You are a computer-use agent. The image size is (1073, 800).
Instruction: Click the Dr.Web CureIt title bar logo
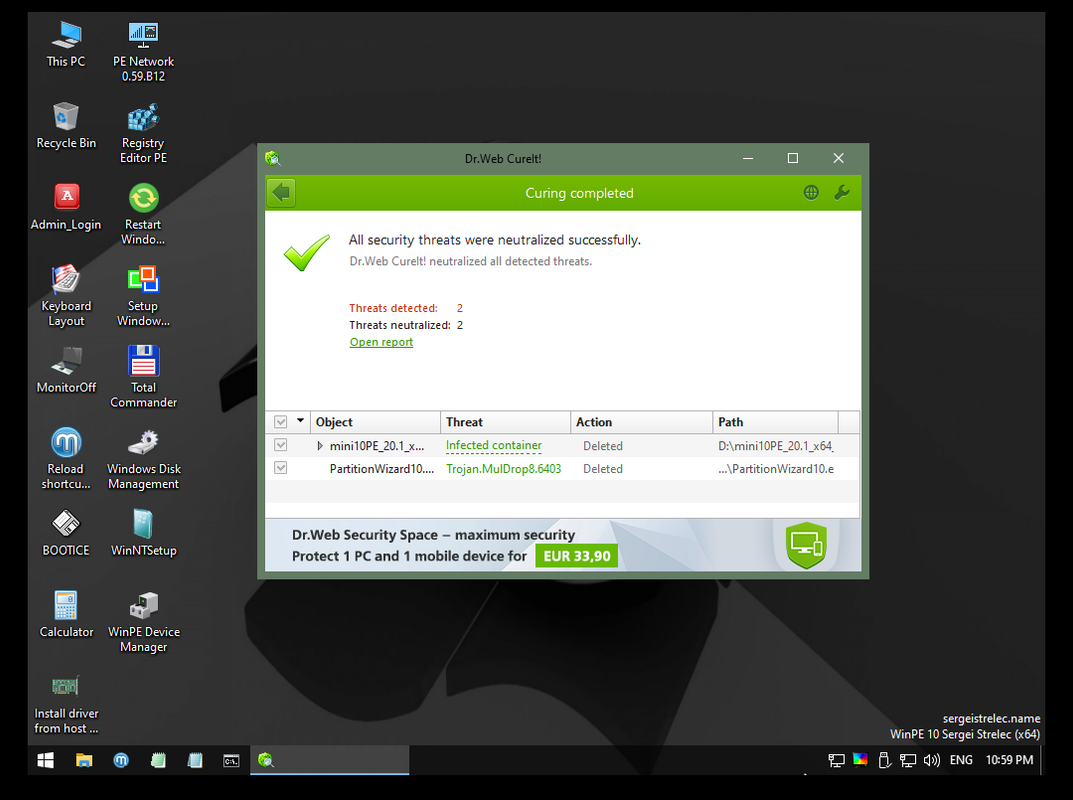coord(273,158)
